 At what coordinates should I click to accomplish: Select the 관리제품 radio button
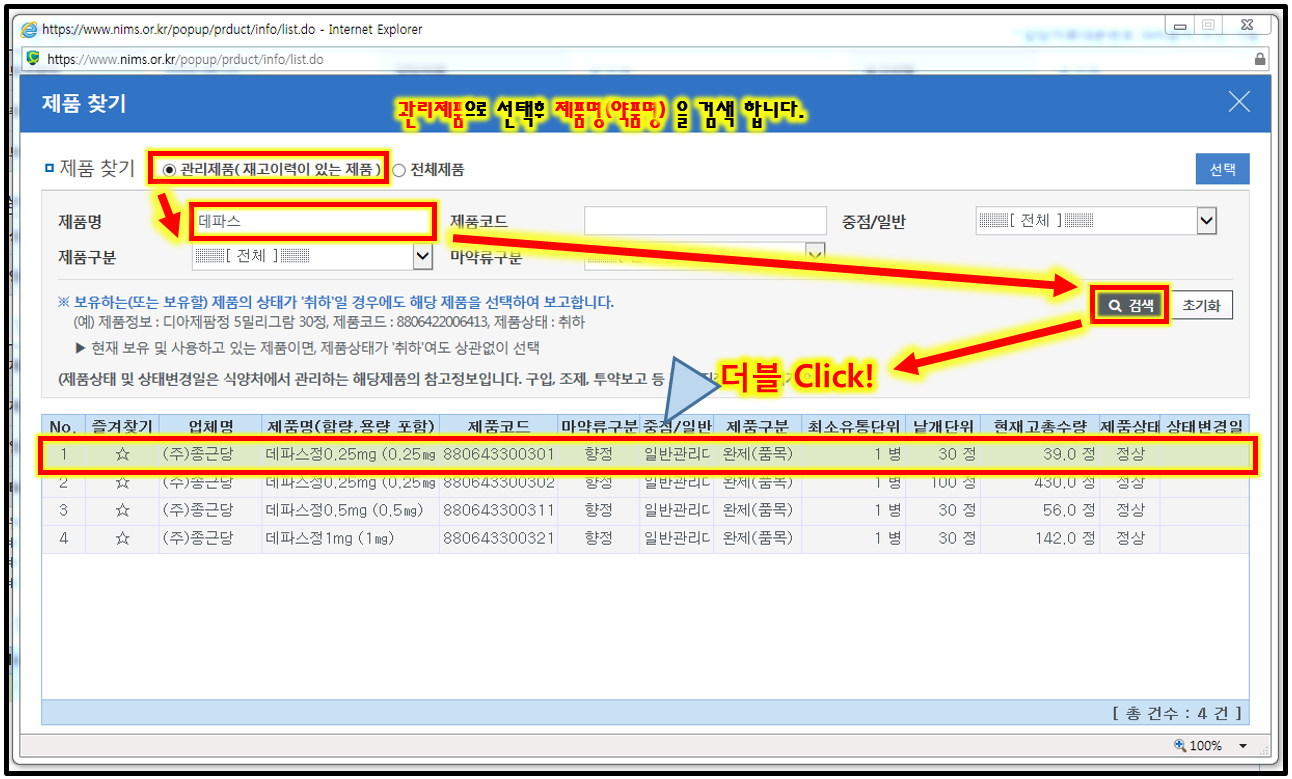(x=169, y=170)
